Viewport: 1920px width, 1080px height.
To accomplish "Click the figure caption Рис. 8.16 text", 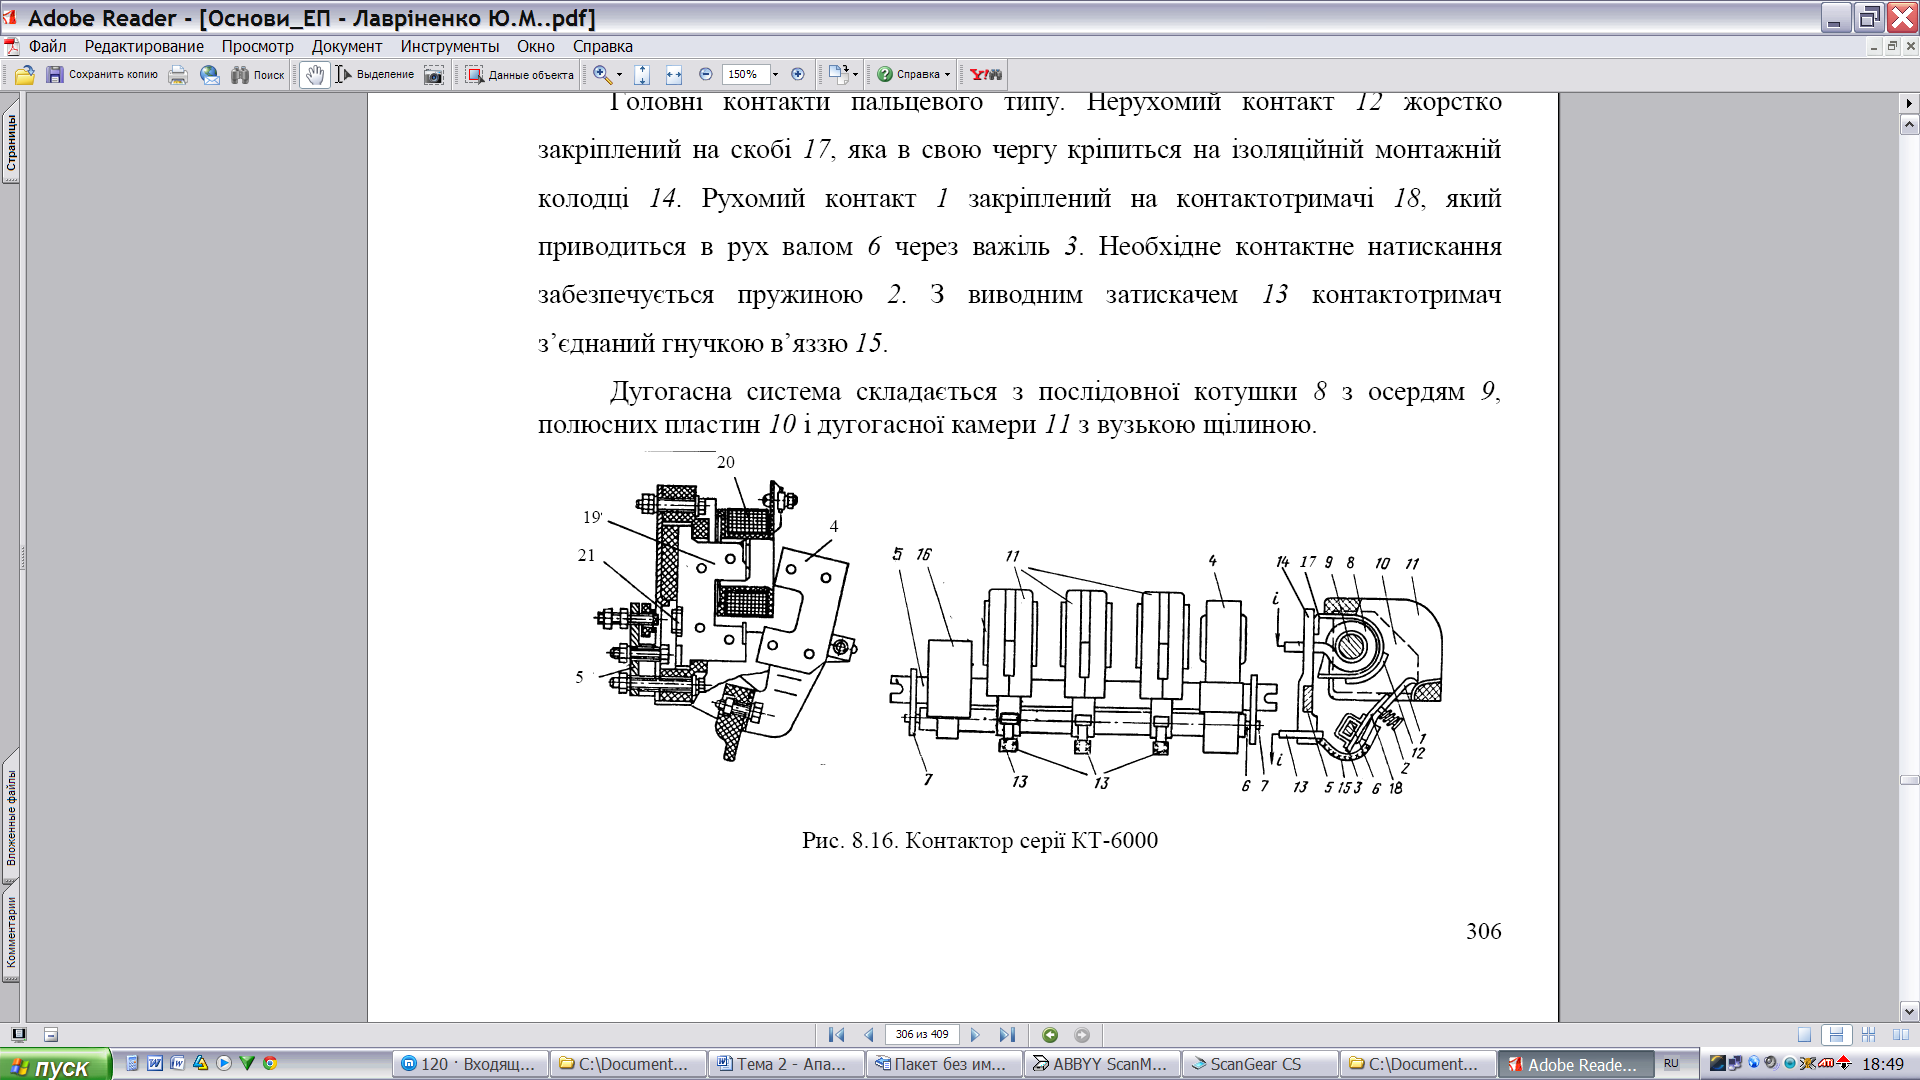I will coord(980,840).
